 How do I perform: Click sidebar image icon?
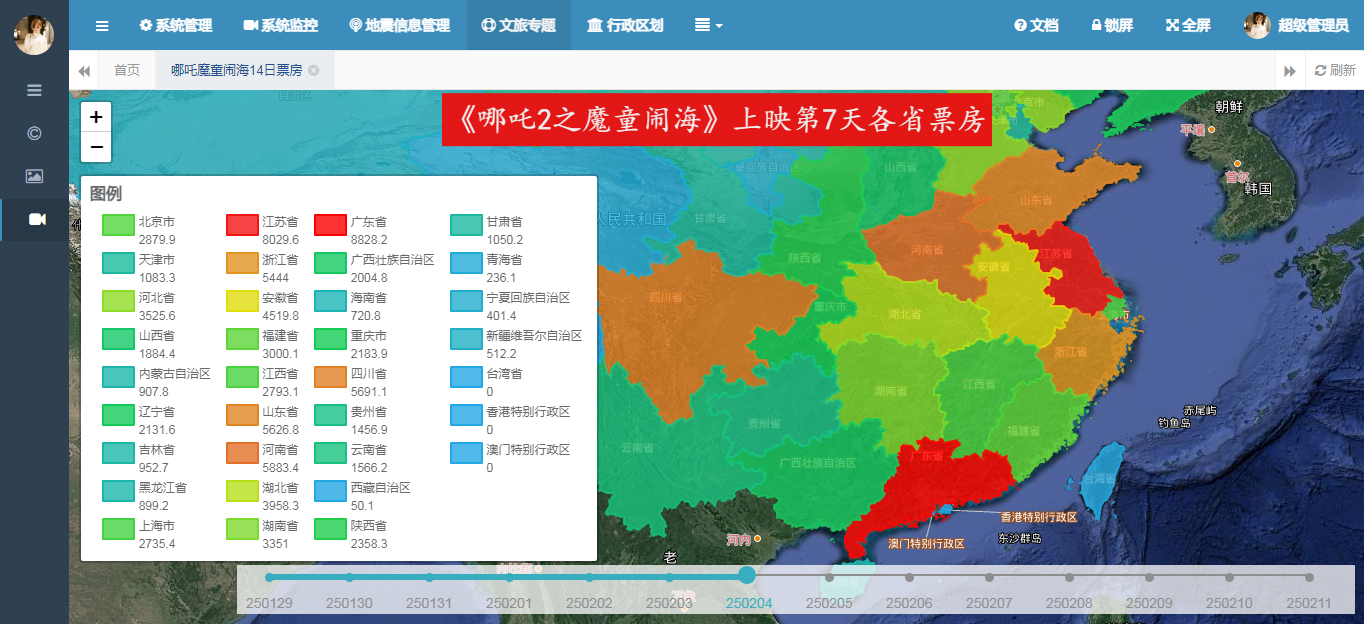pos(34,176)
